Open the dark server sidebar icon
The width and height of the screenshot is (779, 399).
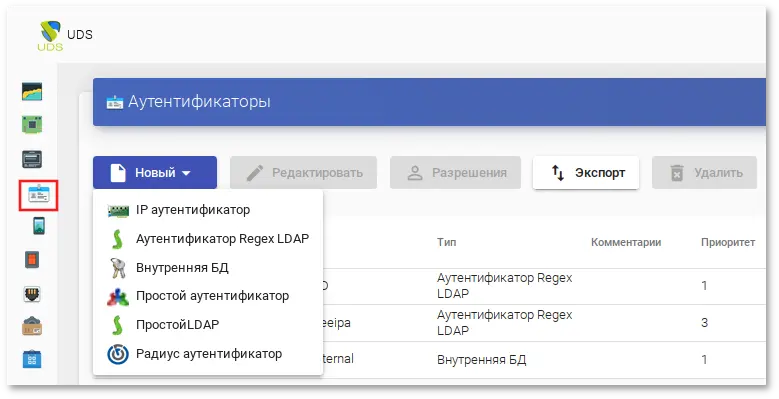[x=32, y=159]
